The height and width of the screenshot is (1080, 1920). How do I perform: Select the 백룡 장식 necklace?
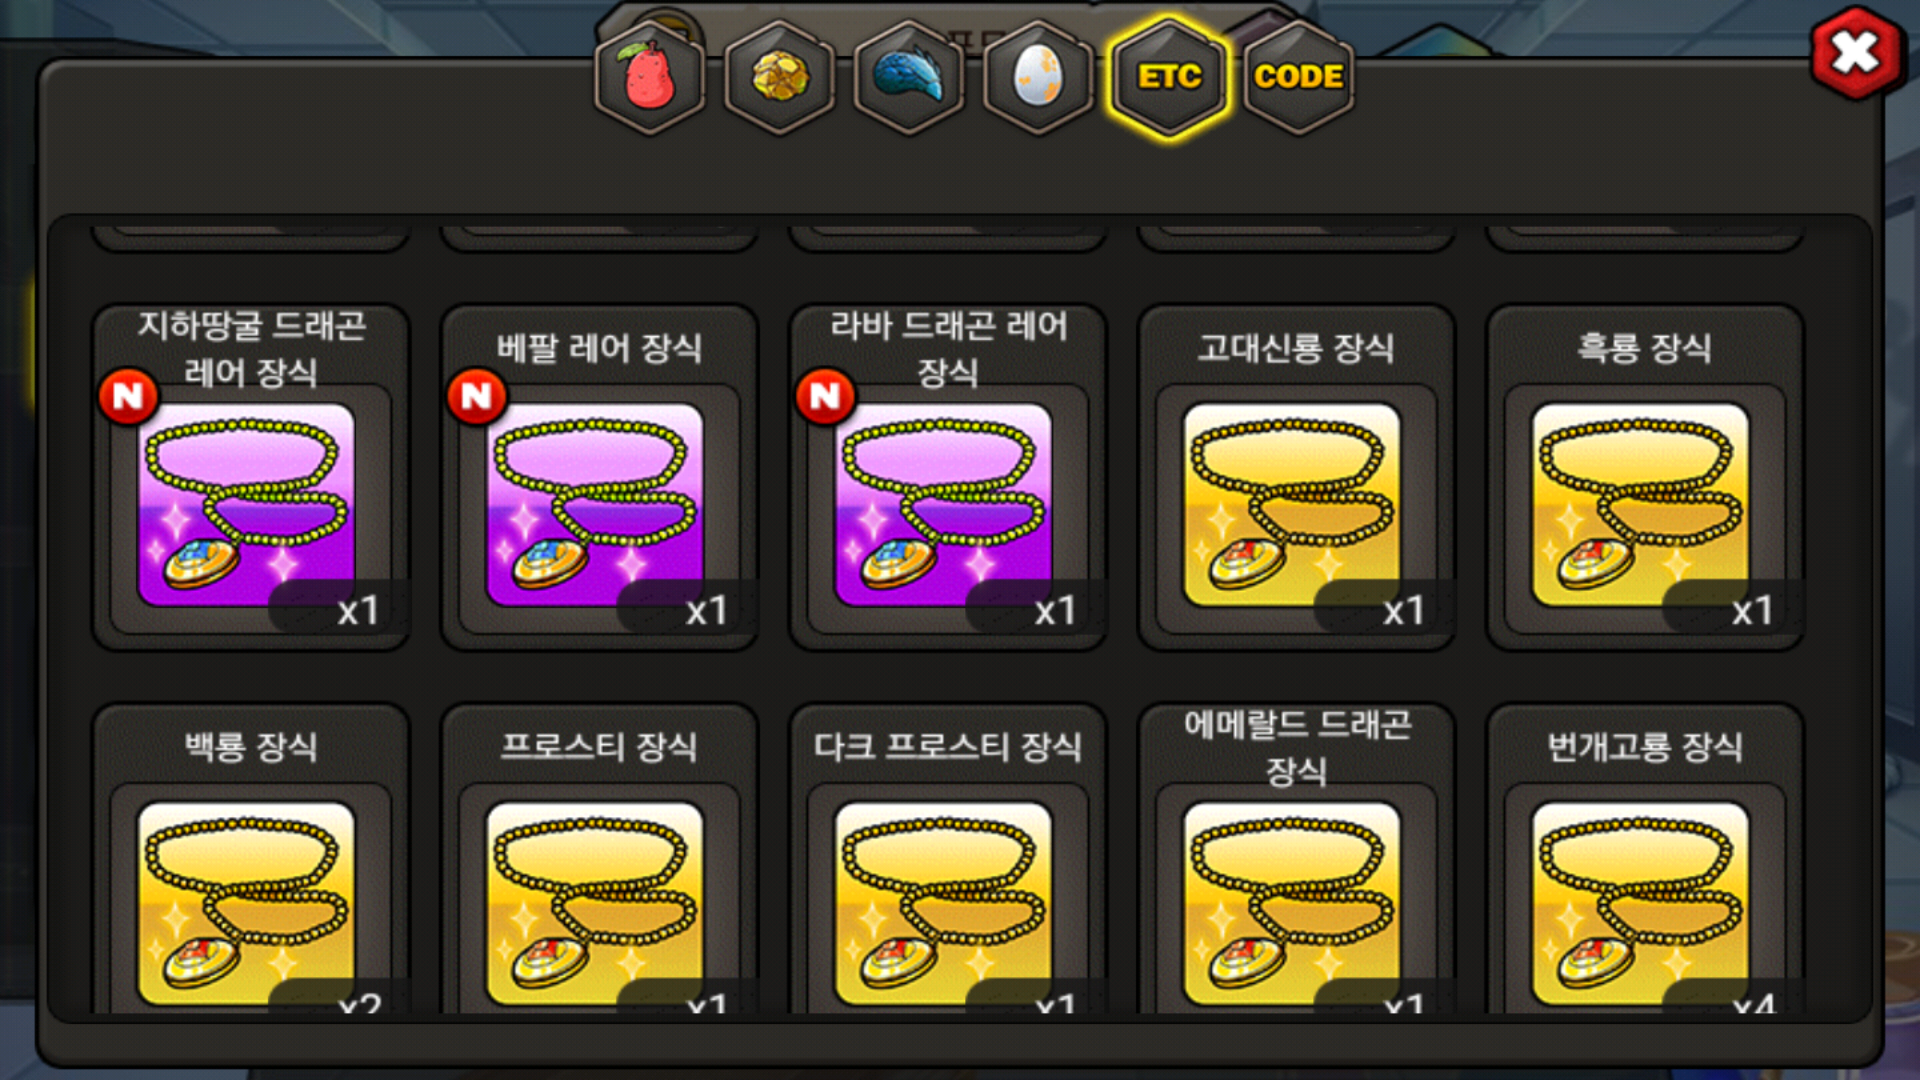tap(251, 860)
